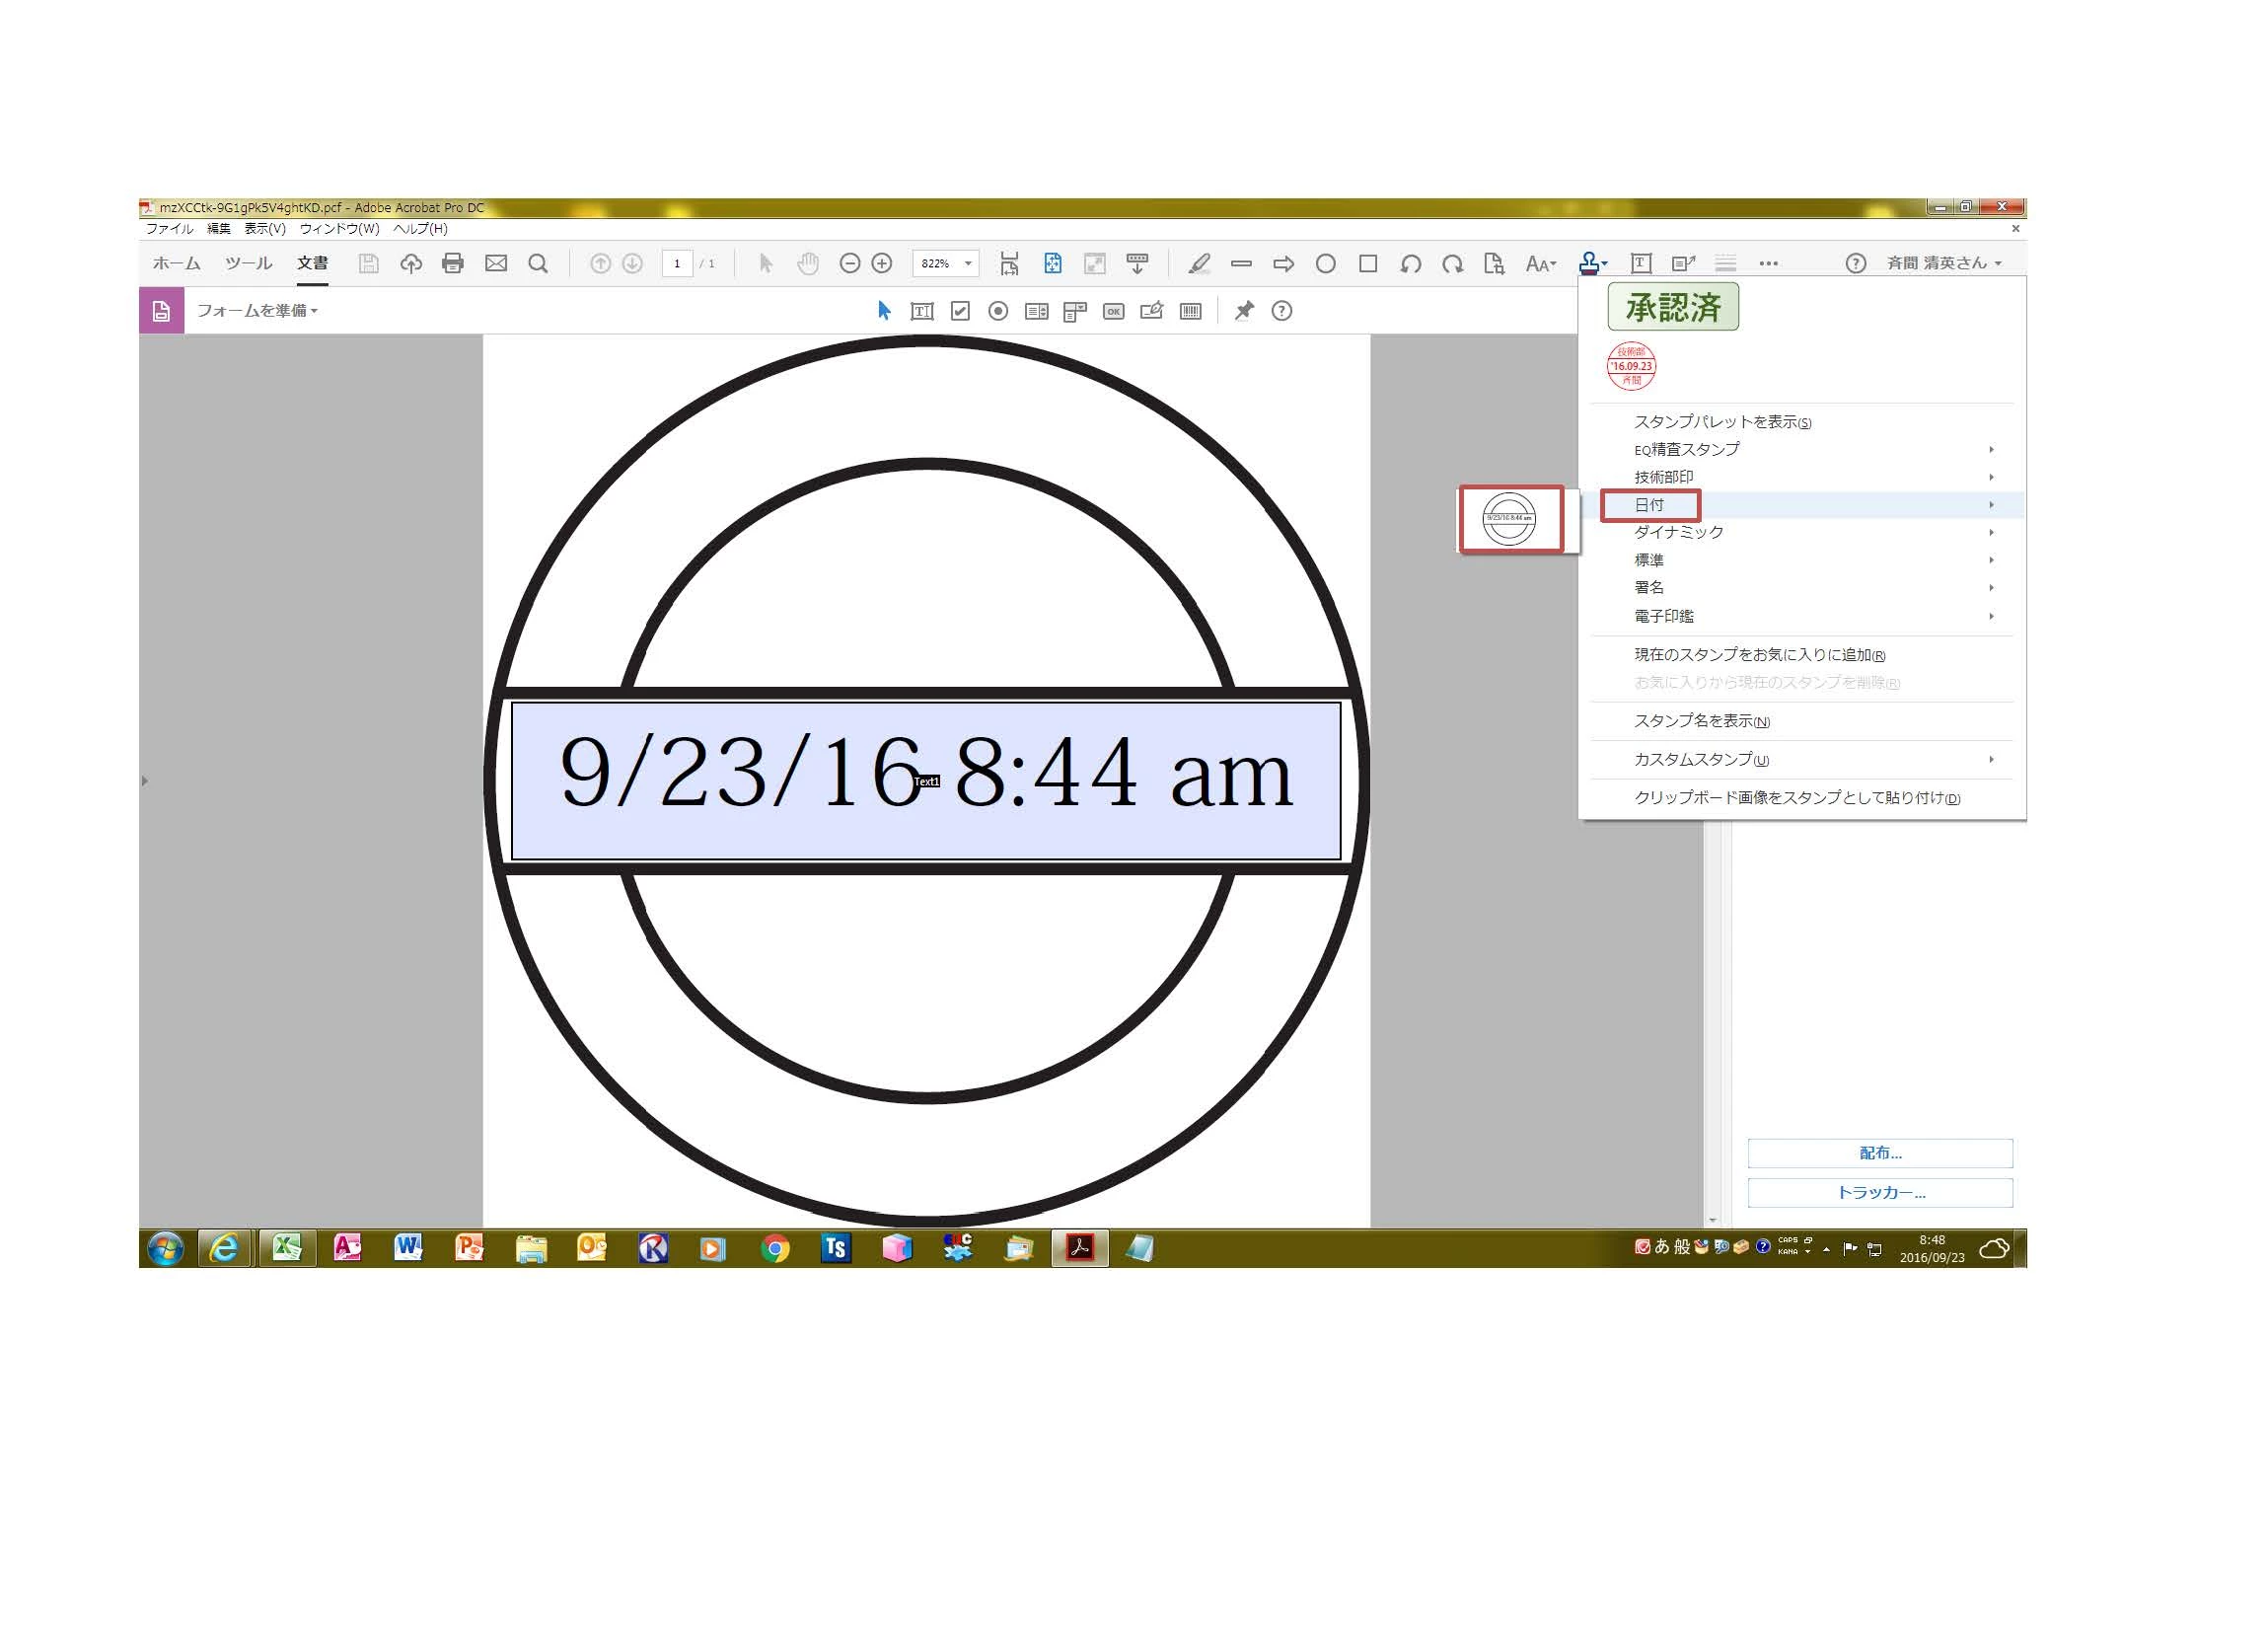The height and width of the screenshot is (1638, 2268).
Task: Select the add checkbox field tool
Action: click(x=960, y=311)
